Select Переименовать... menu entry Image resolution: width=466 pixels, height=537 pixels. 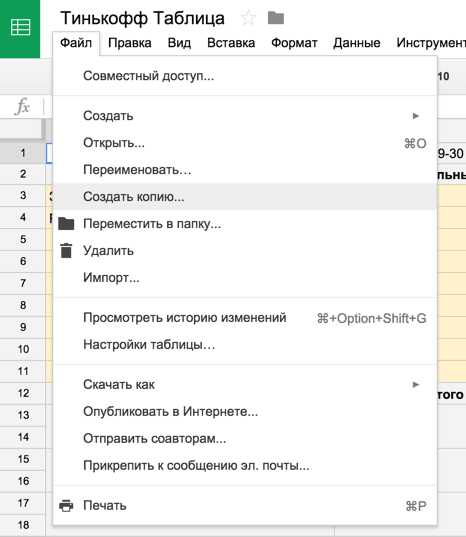pyautogui.click(x=245, y=170)
